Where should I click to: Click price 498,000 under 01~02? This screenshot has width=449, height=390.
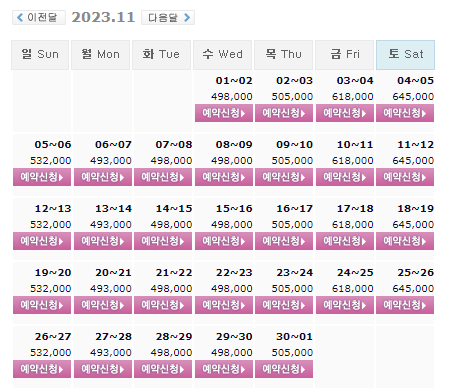coord(232,97)
